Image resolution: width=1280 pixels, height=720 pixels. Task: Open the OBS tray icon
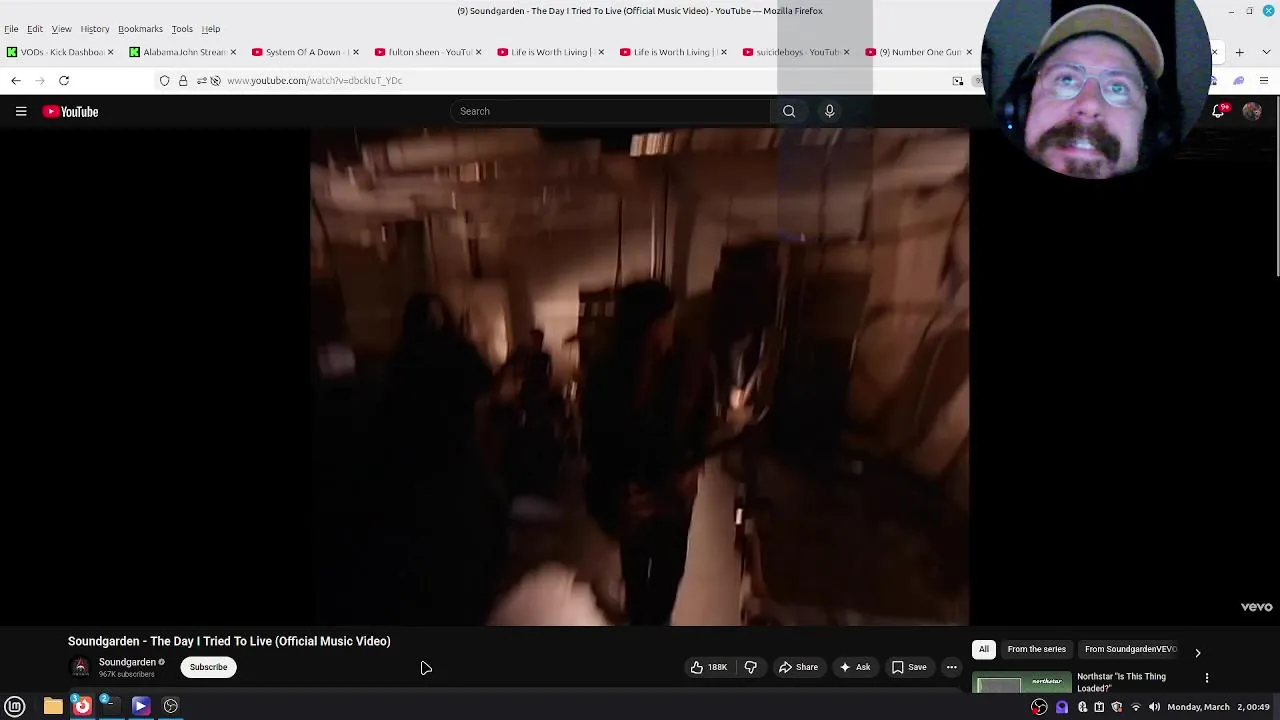[1039, 707]
